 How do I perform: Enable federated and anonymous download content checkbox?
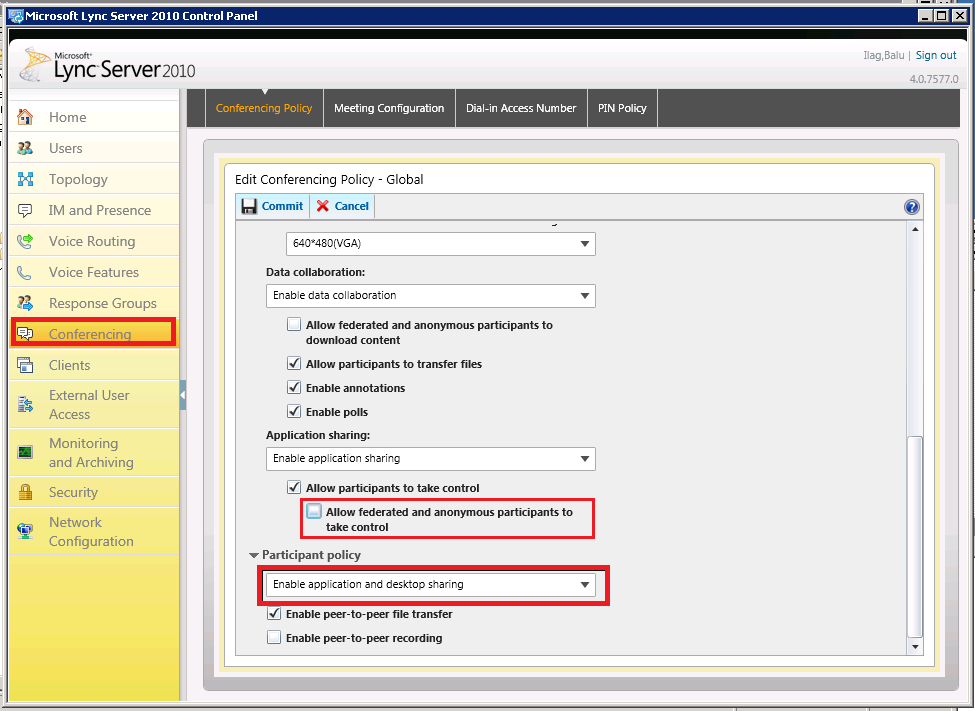pyautogui.click(x=294, y=324)
